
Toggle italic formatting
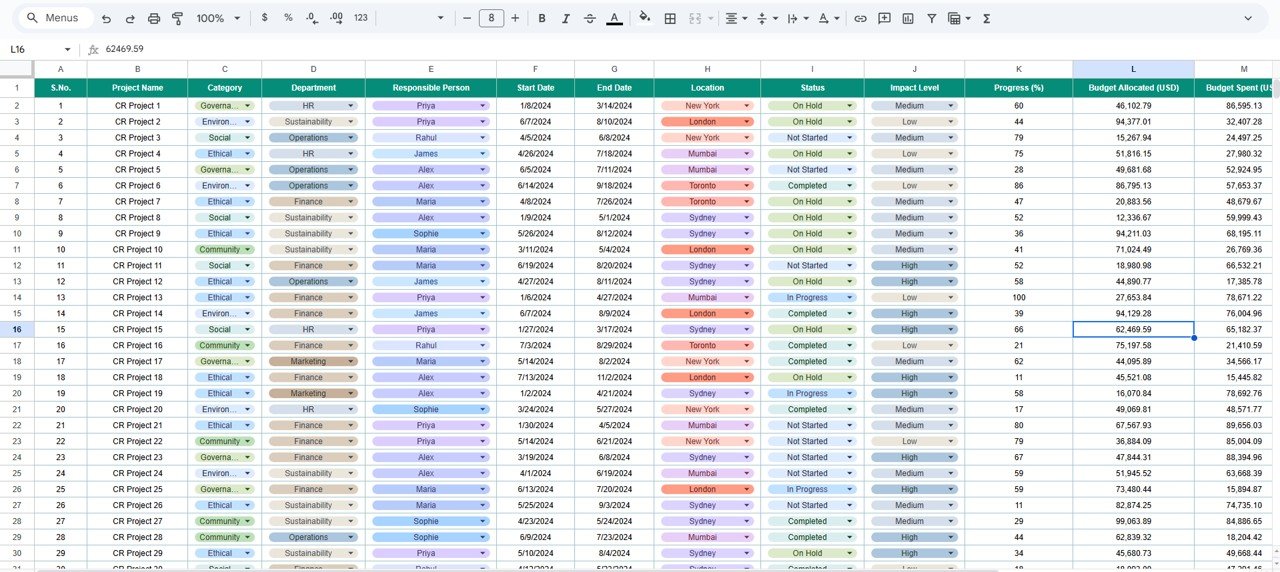click(566, 18)
